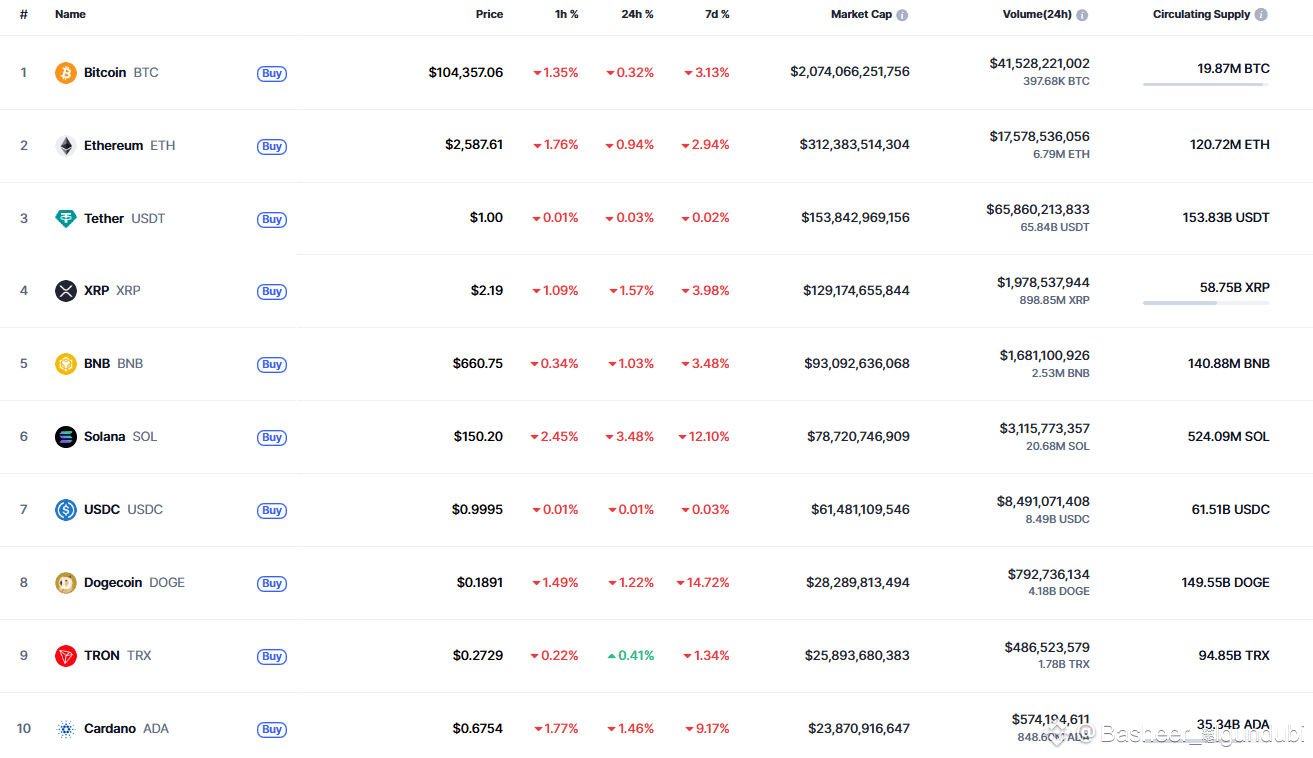
Task: Sort by the Name column header
Action: click(70, 15)
